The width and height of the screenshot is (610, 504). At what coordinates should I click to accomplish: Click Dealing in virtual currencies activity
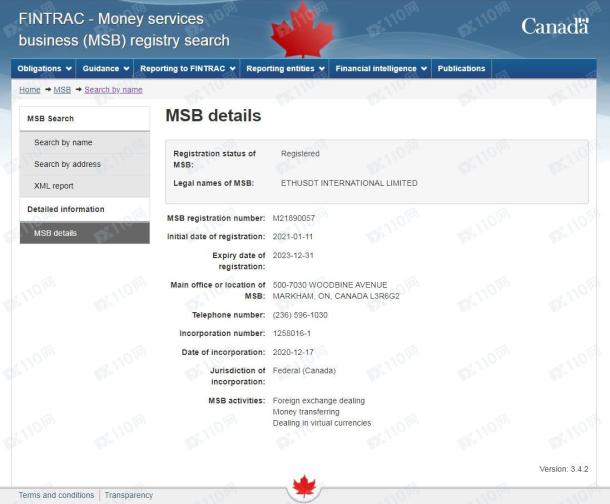click(322, 423)
